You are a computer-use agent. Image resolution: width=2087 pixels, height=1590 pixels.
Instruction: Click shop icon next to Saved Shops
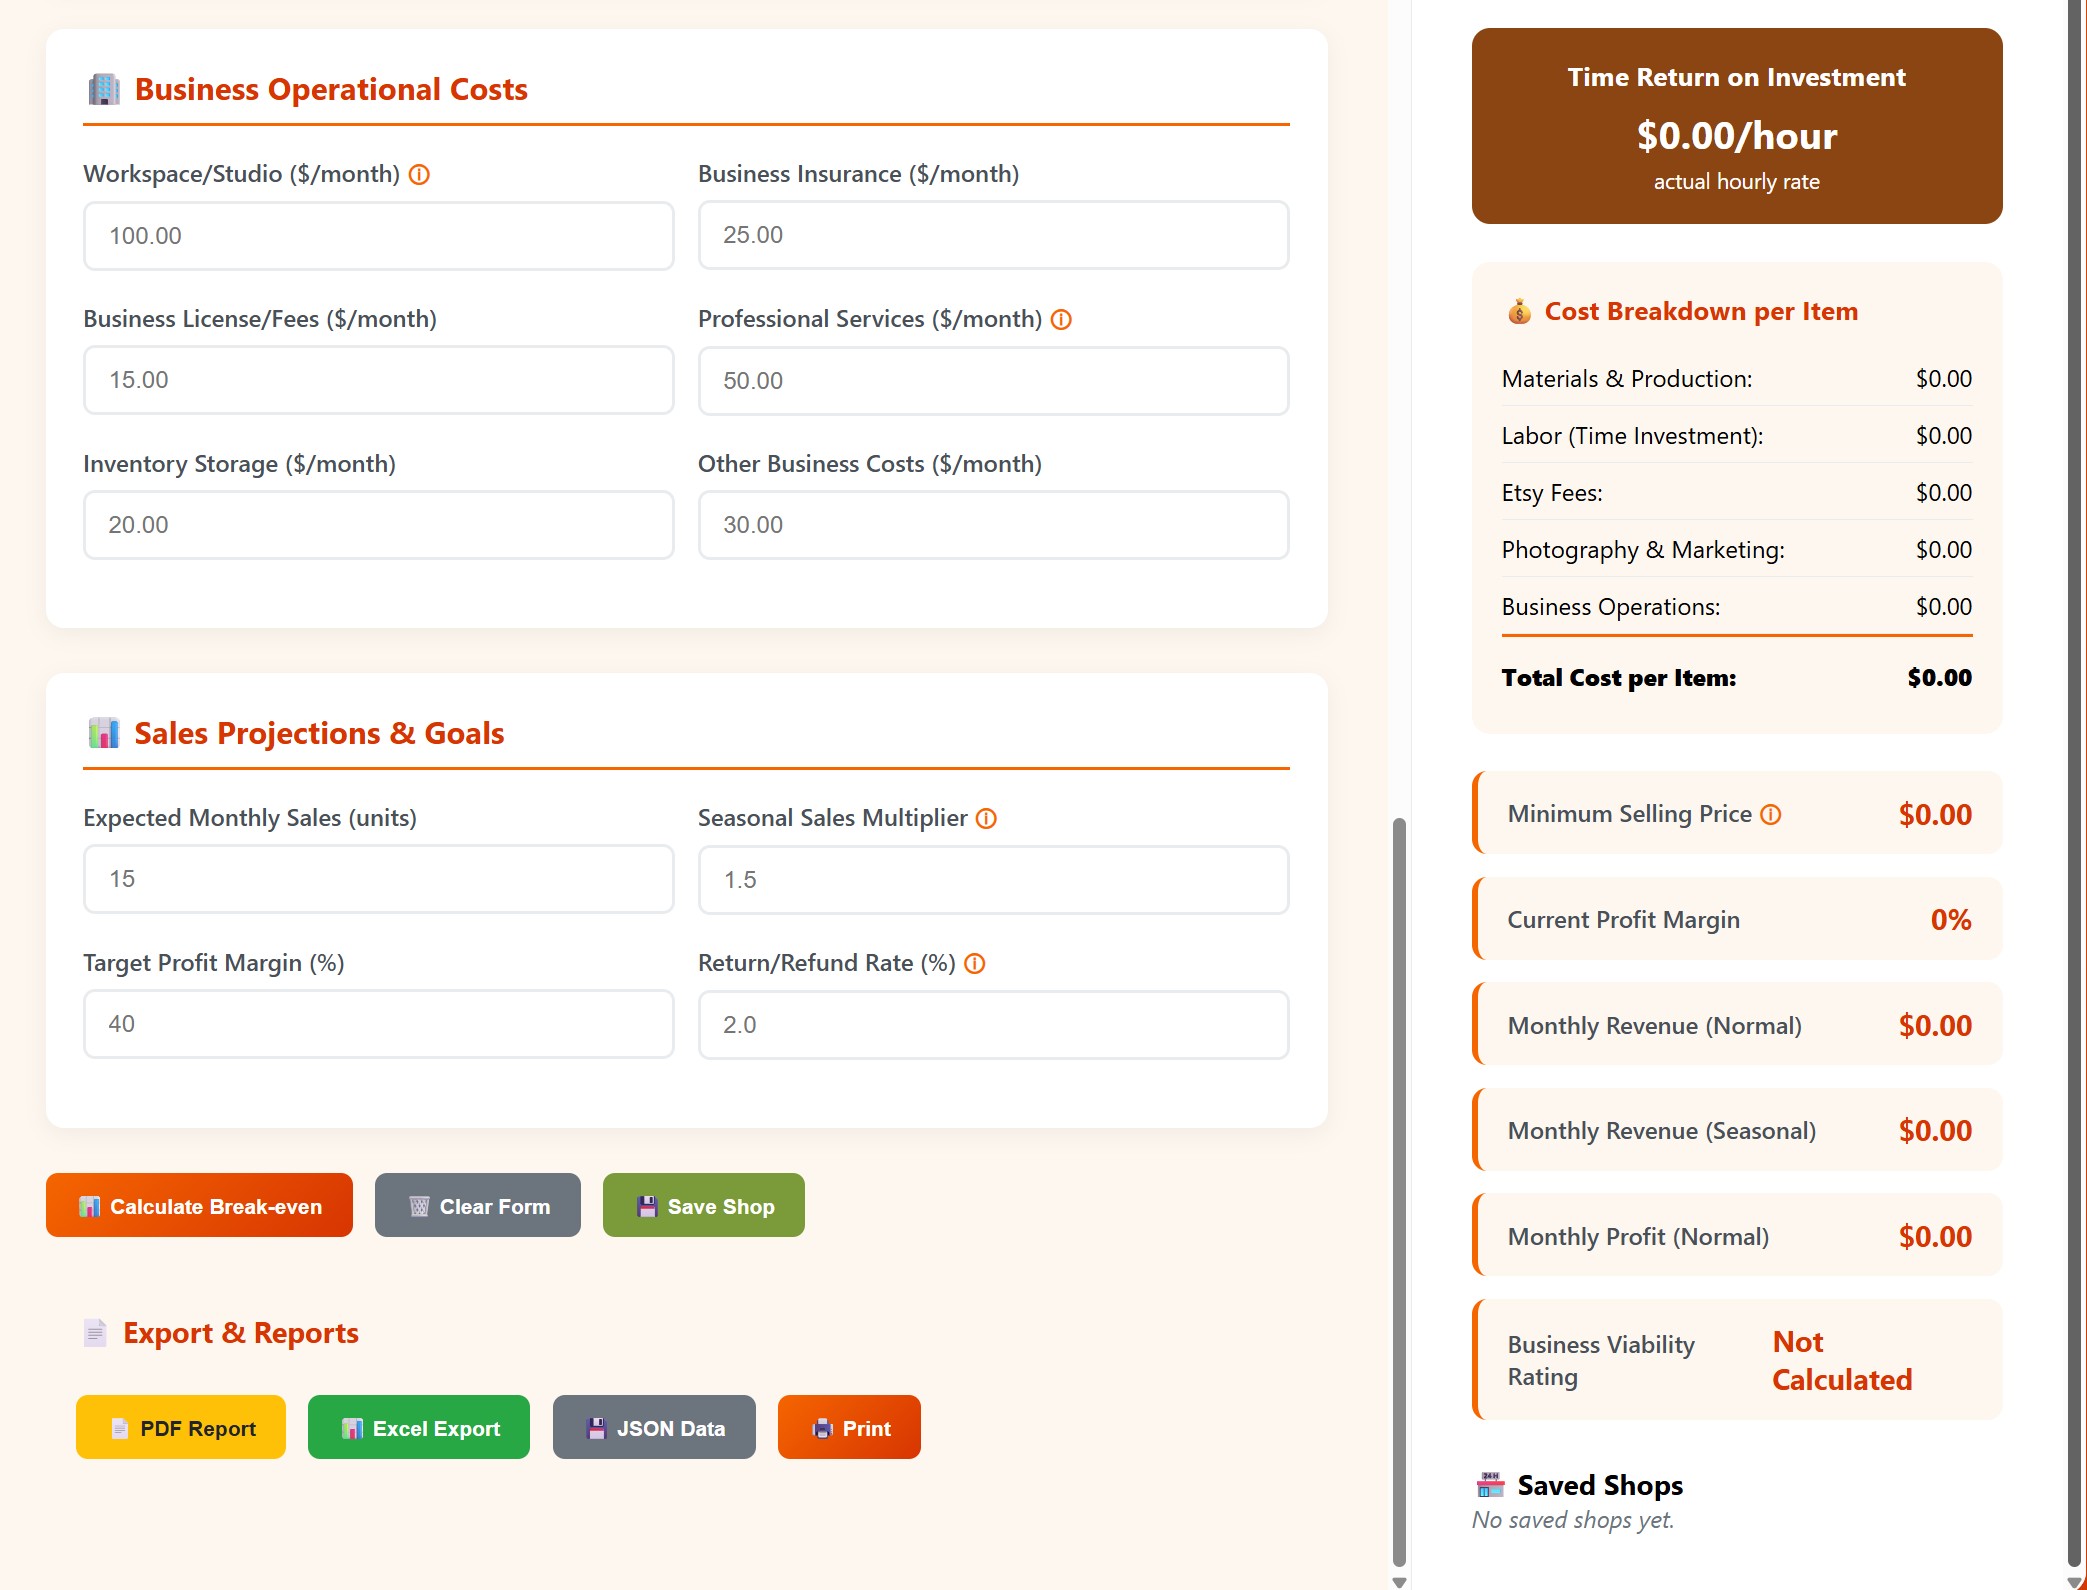[1490, 1485]
